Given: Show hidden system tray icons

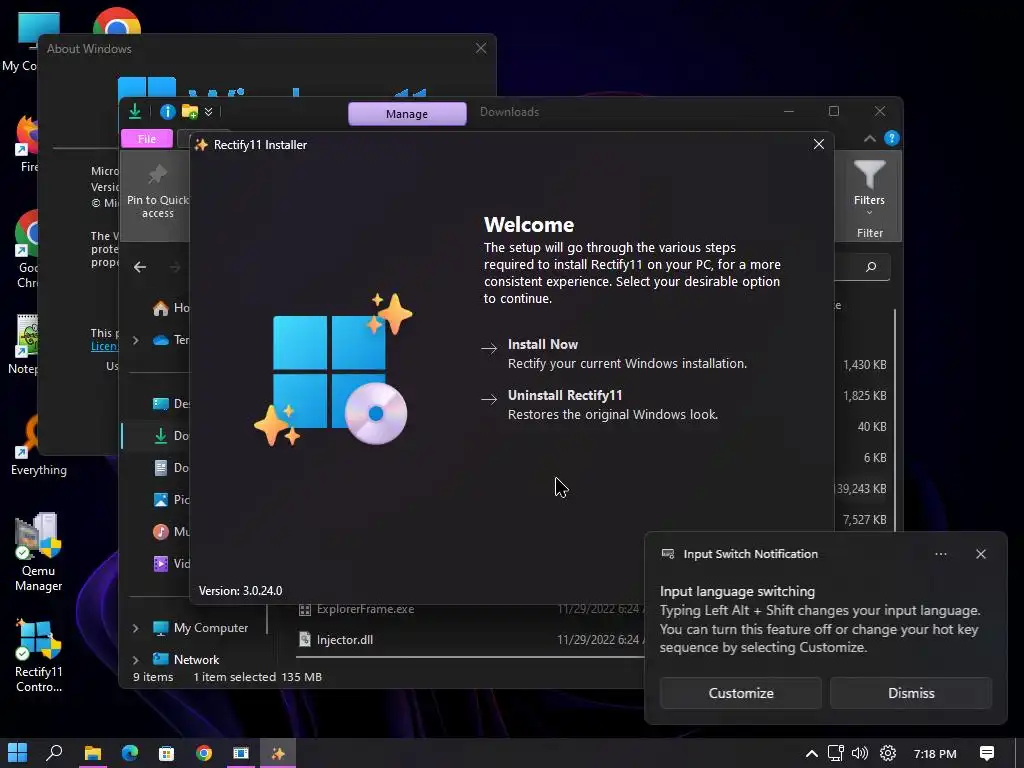Looking at the screenshot, I should 811,754.
